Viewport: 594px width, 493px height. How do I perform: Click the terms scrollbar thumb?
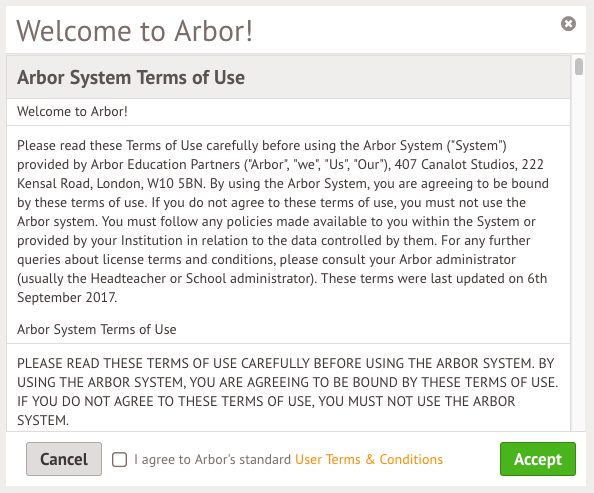tap(578, 67)
